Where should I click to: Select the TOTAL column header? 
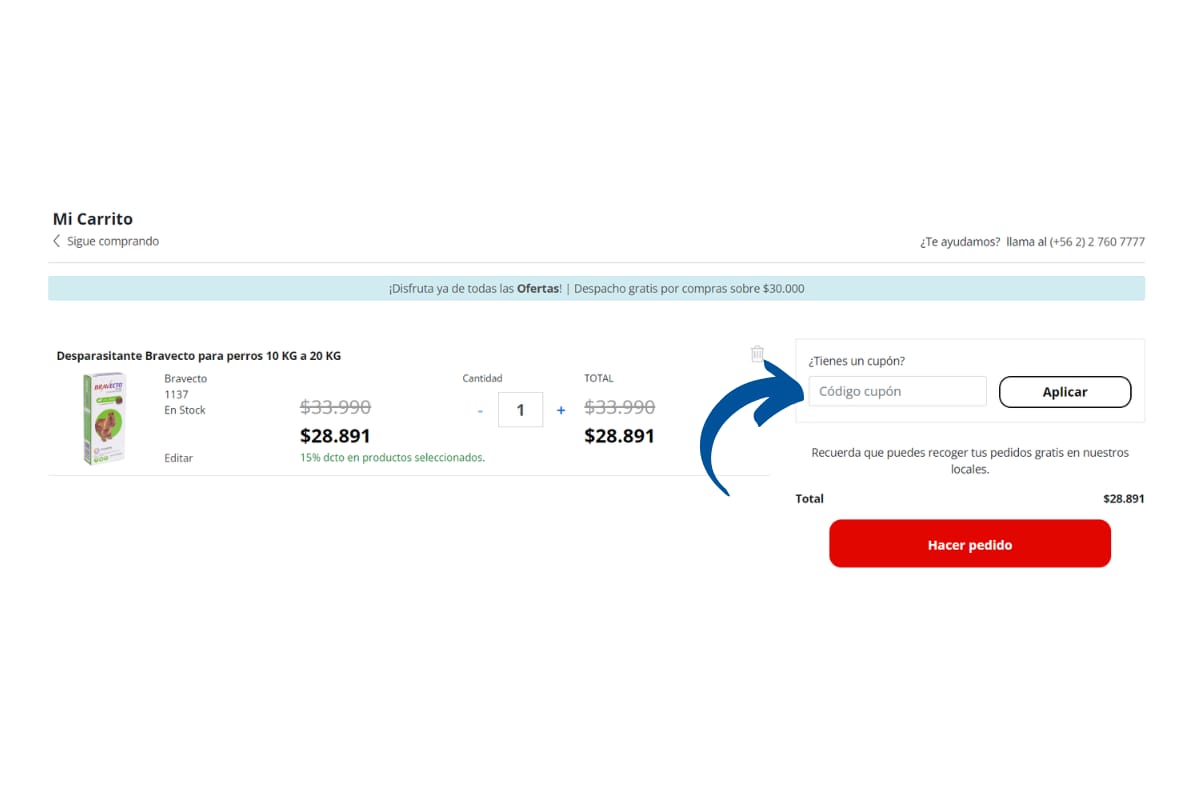click(599, 378)
